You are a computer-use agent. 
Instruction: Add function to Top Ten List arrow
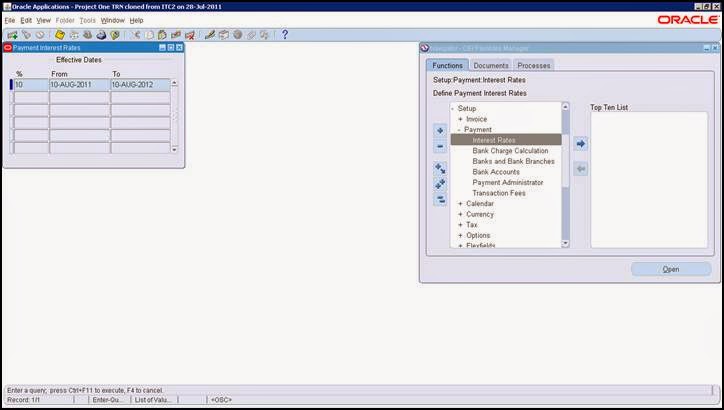pyautogui.click(x=581, y=144)
